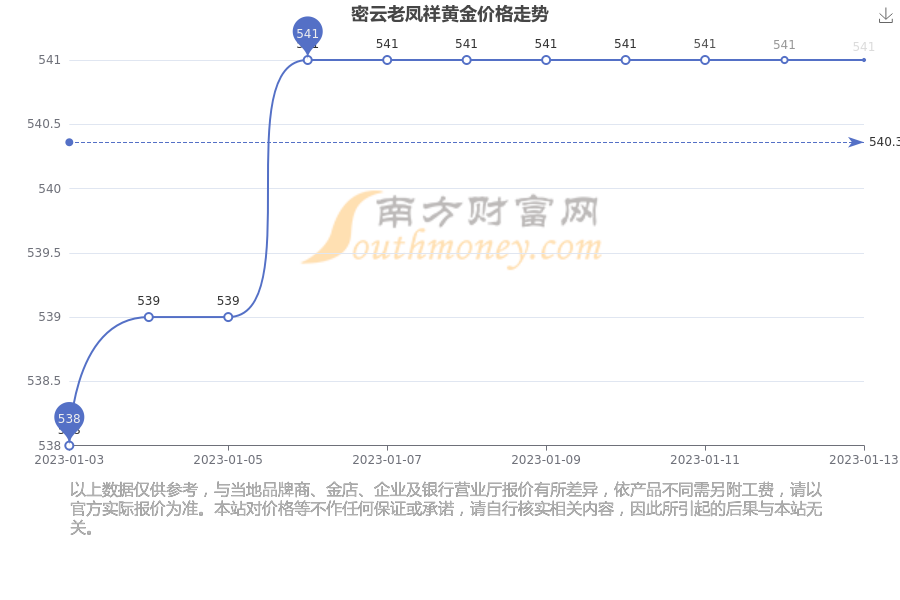
Task: Click the 541 max value pin marker
Action: [308, 34]
